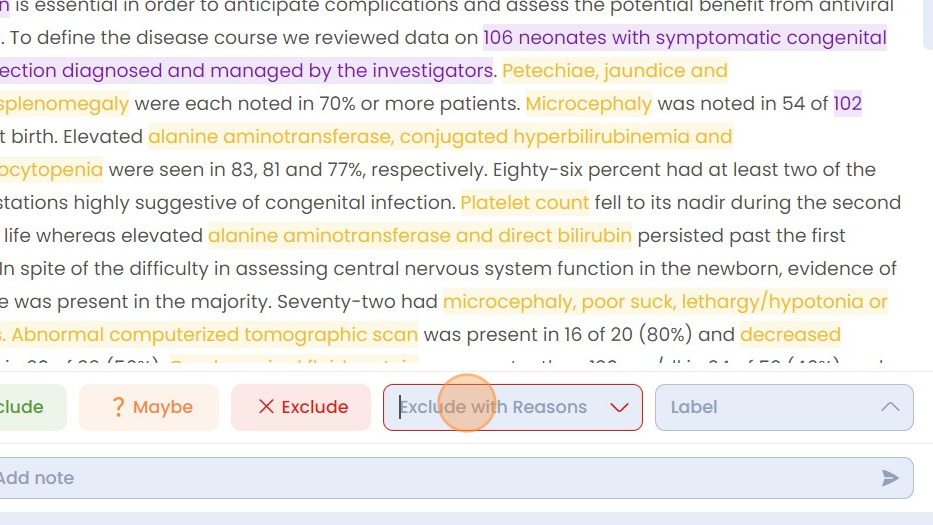Image resolution: width=933 pixels, height=525 pixels.
Task: Click highlighted 'Abnormal computerized tomographic scan' phrase
Action: [x=214, y=335]
